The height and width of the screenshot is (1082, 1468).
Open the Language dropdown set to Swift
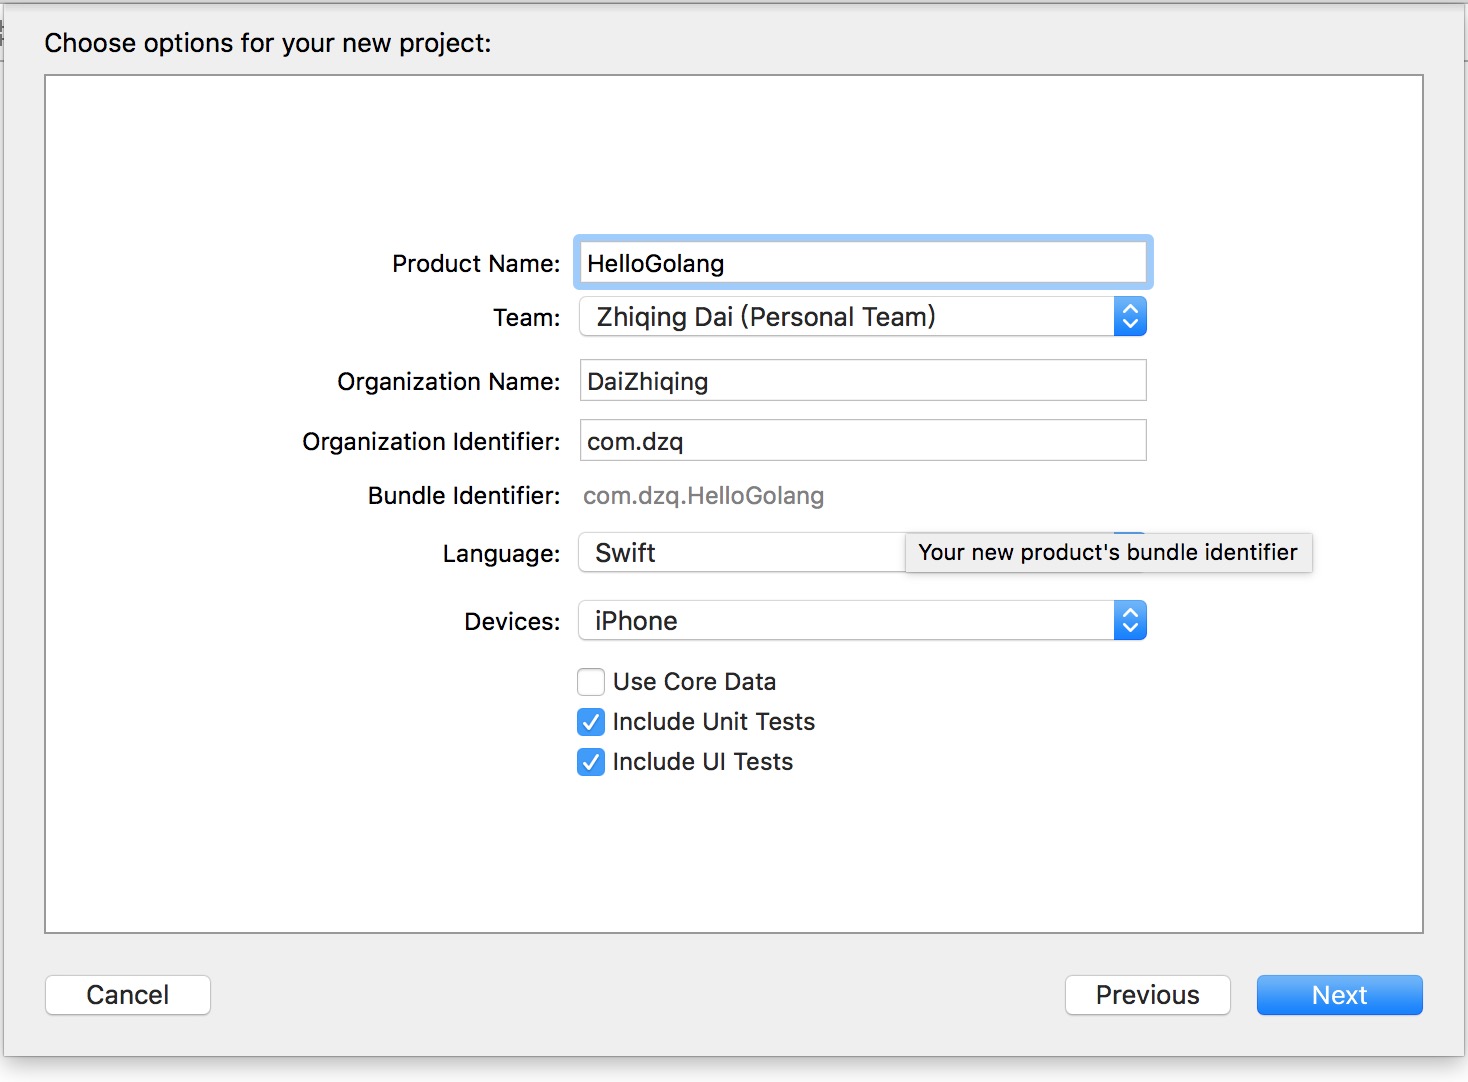pos(742,552)
